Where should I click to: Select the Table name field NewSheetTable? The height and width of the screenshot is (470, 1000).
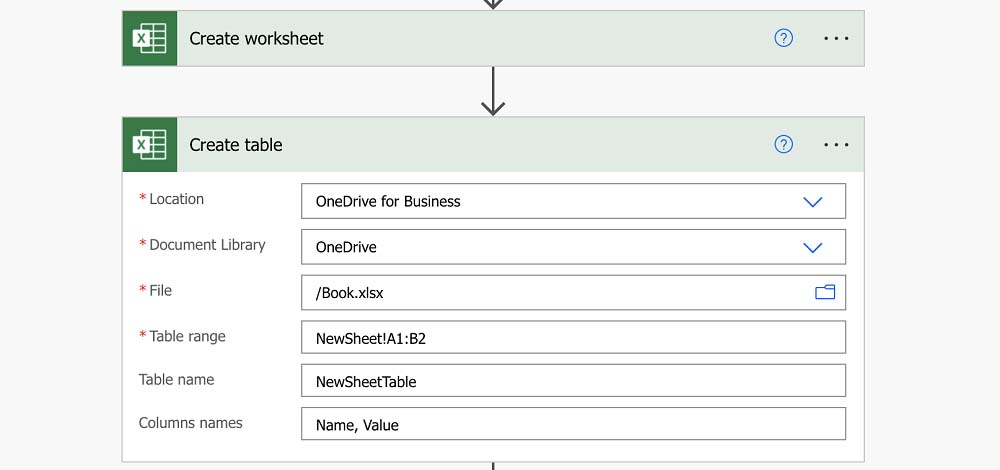point(573,381)
